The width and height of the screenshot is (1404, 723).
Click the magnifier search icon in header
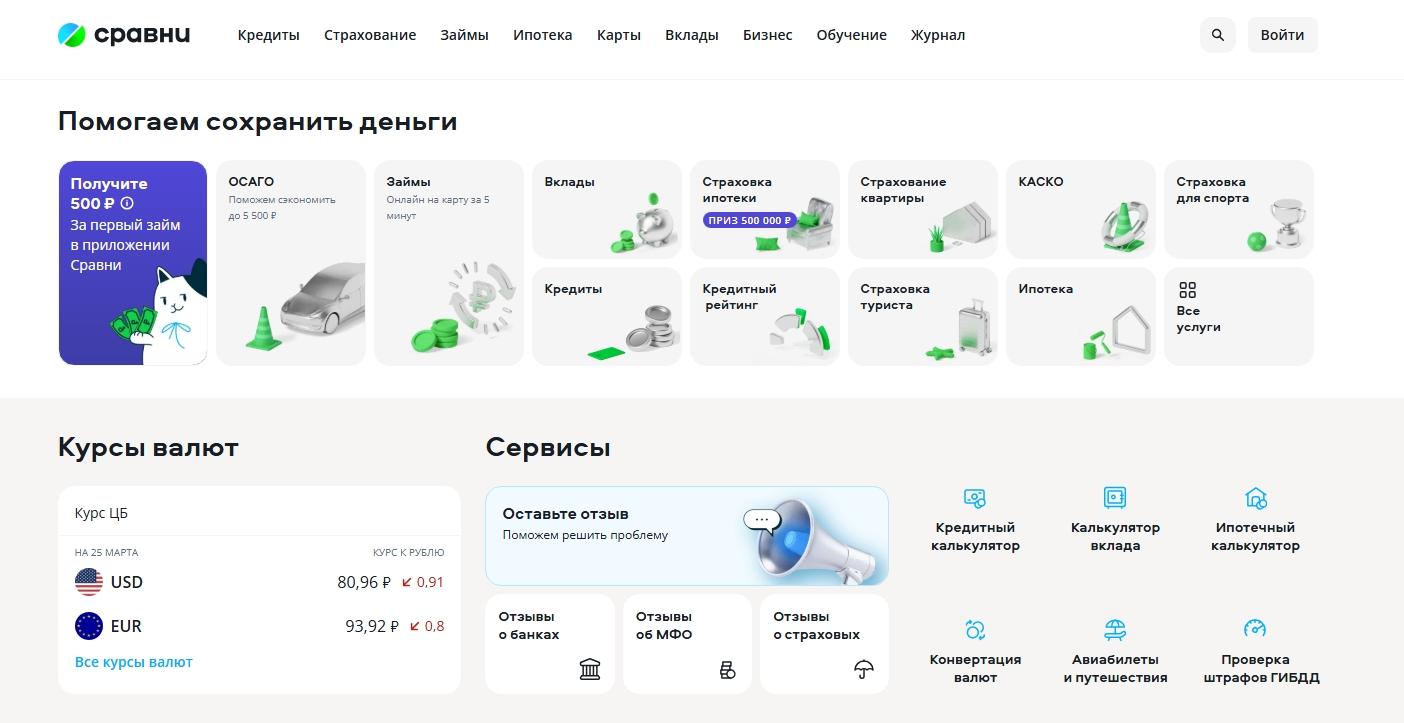click(1217, 35)
